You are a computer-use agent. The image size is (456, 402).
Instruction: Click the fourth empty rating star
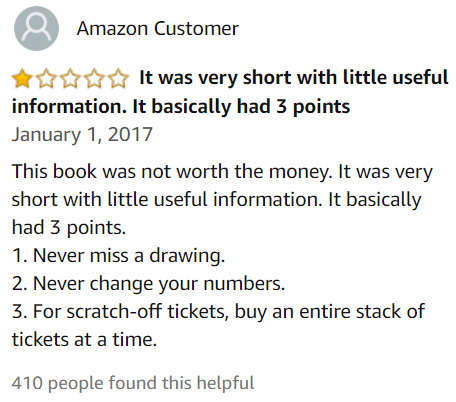pos(94,79)
